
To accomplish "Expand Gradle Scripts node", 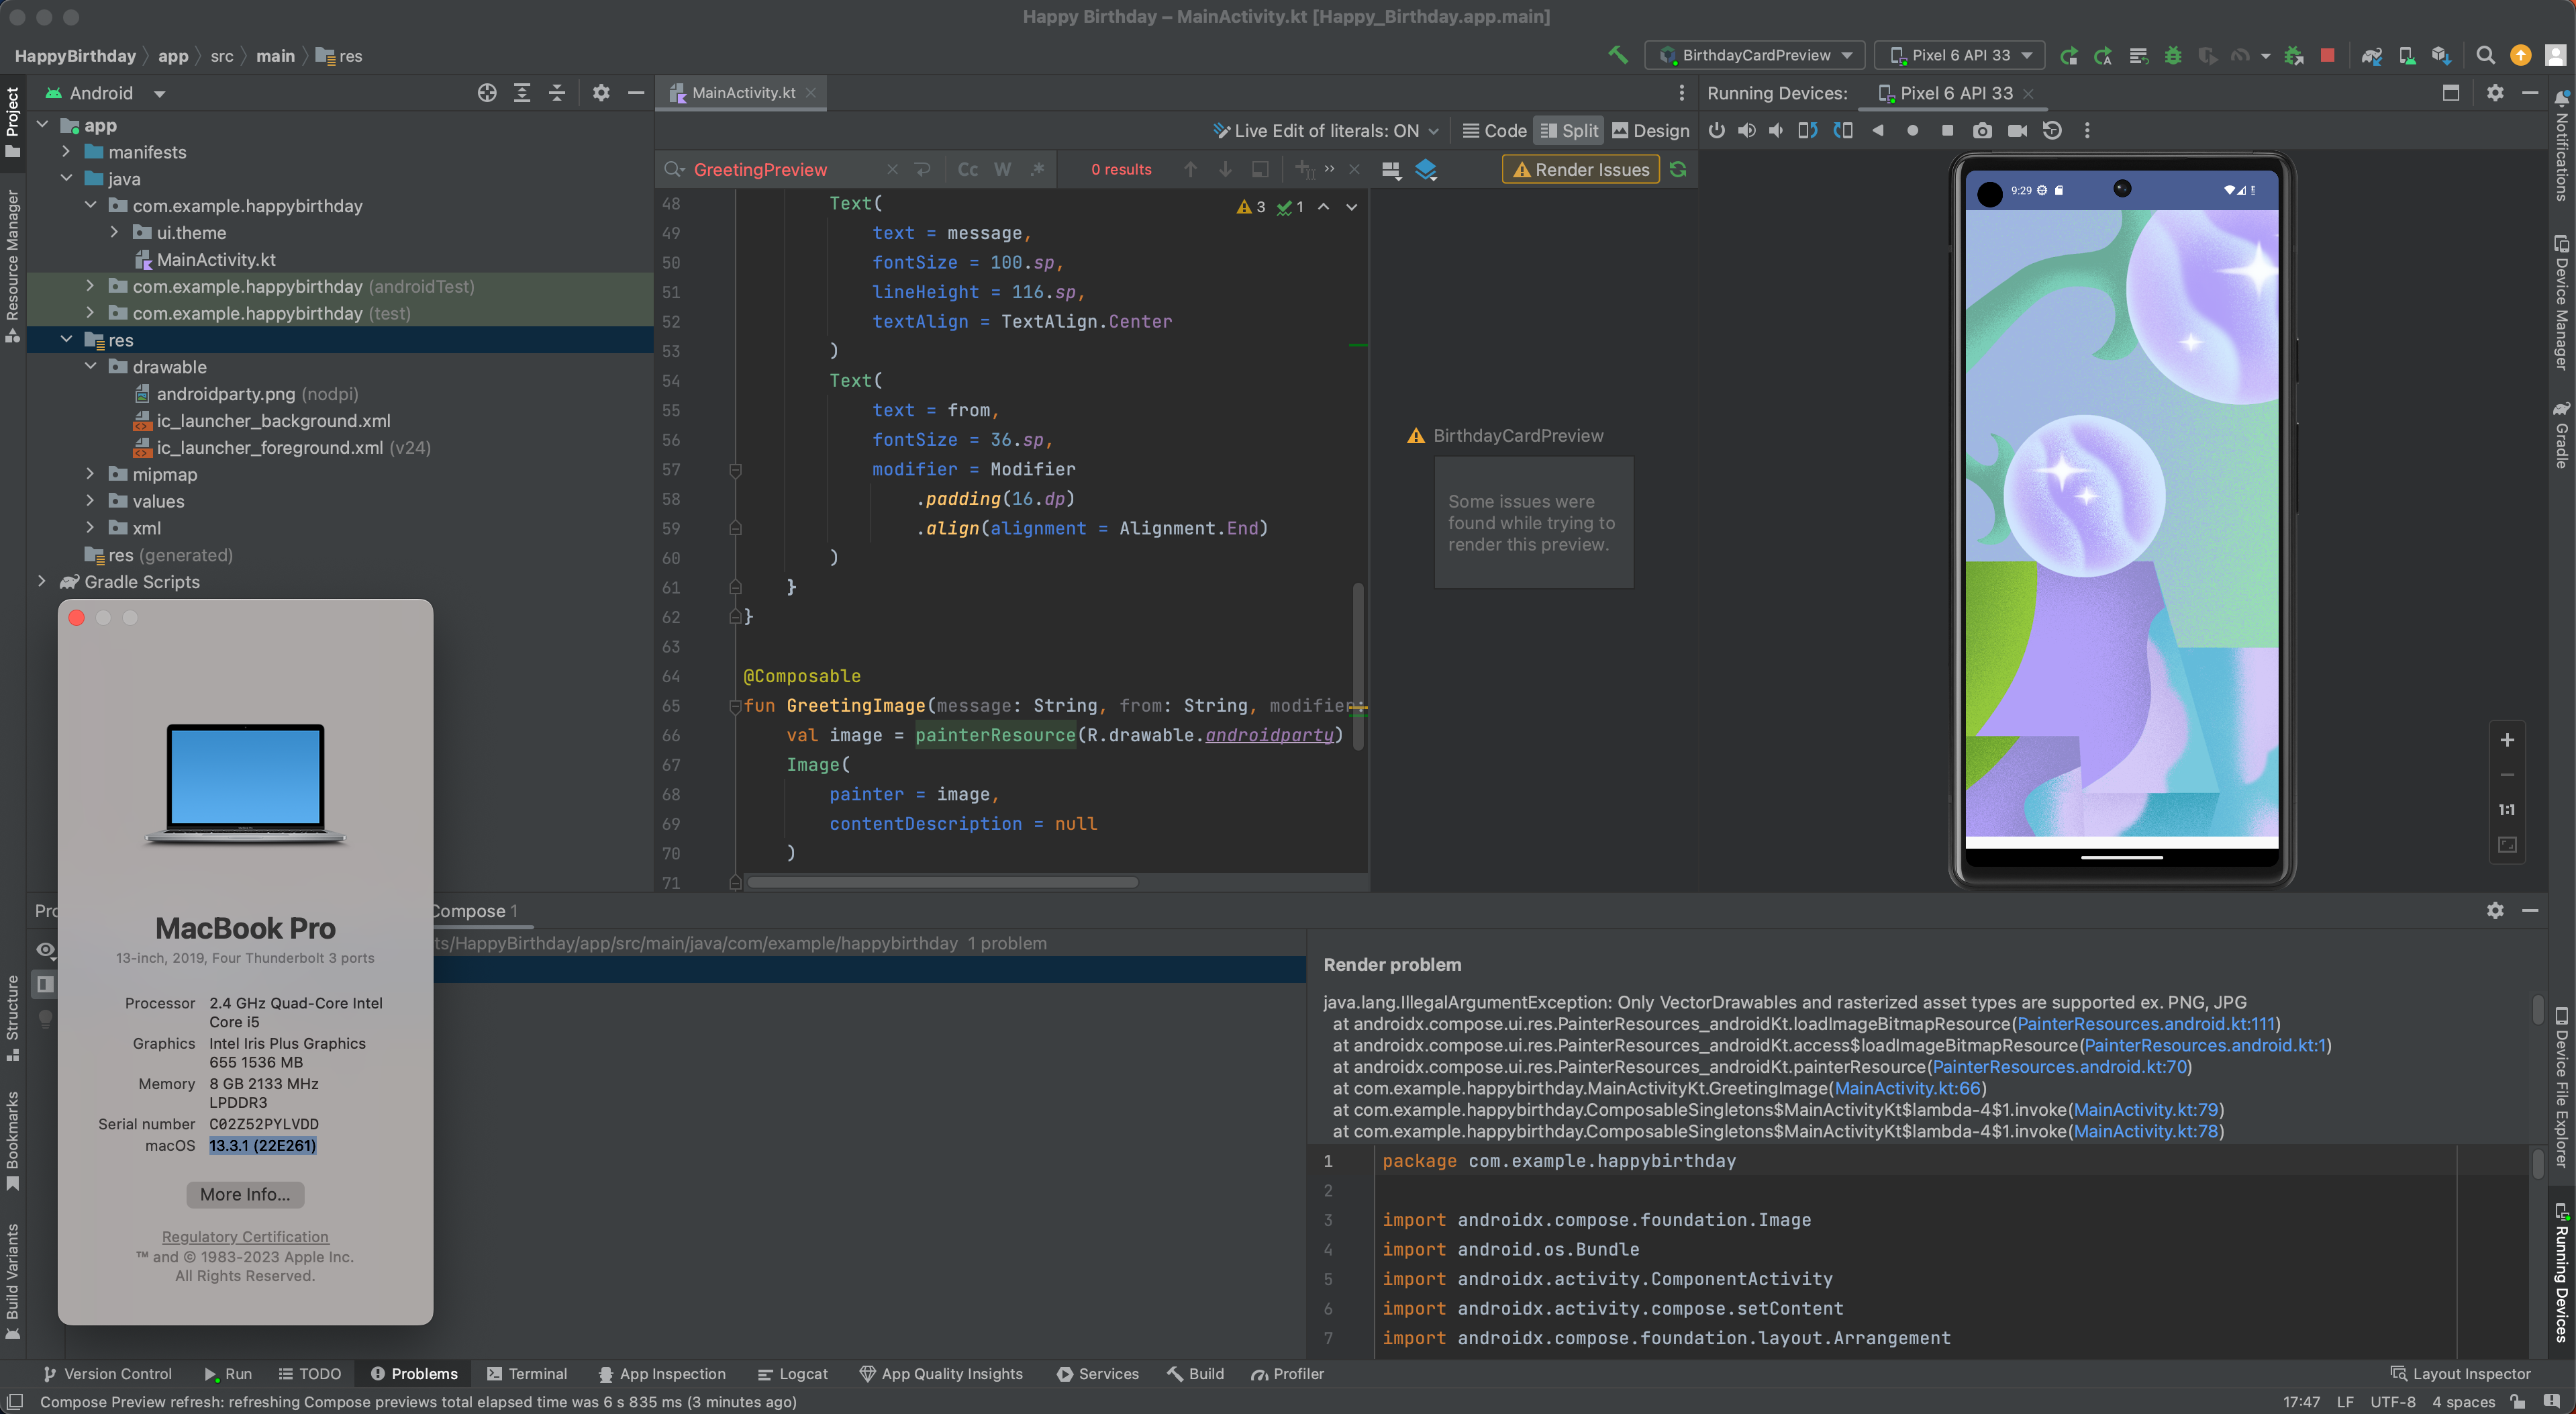I will (42, 581).
